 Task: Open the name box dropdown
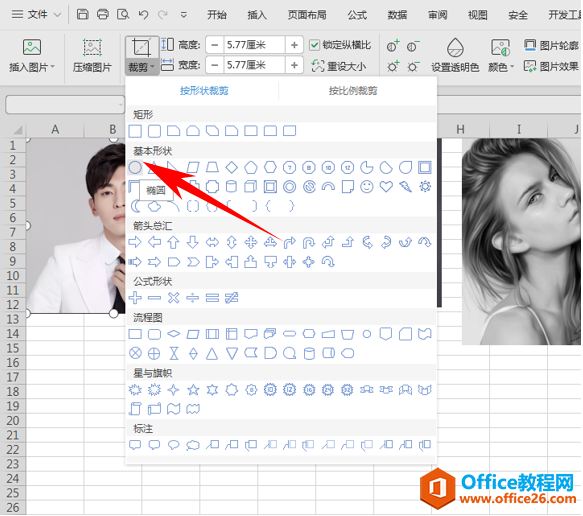coord(120,105)
